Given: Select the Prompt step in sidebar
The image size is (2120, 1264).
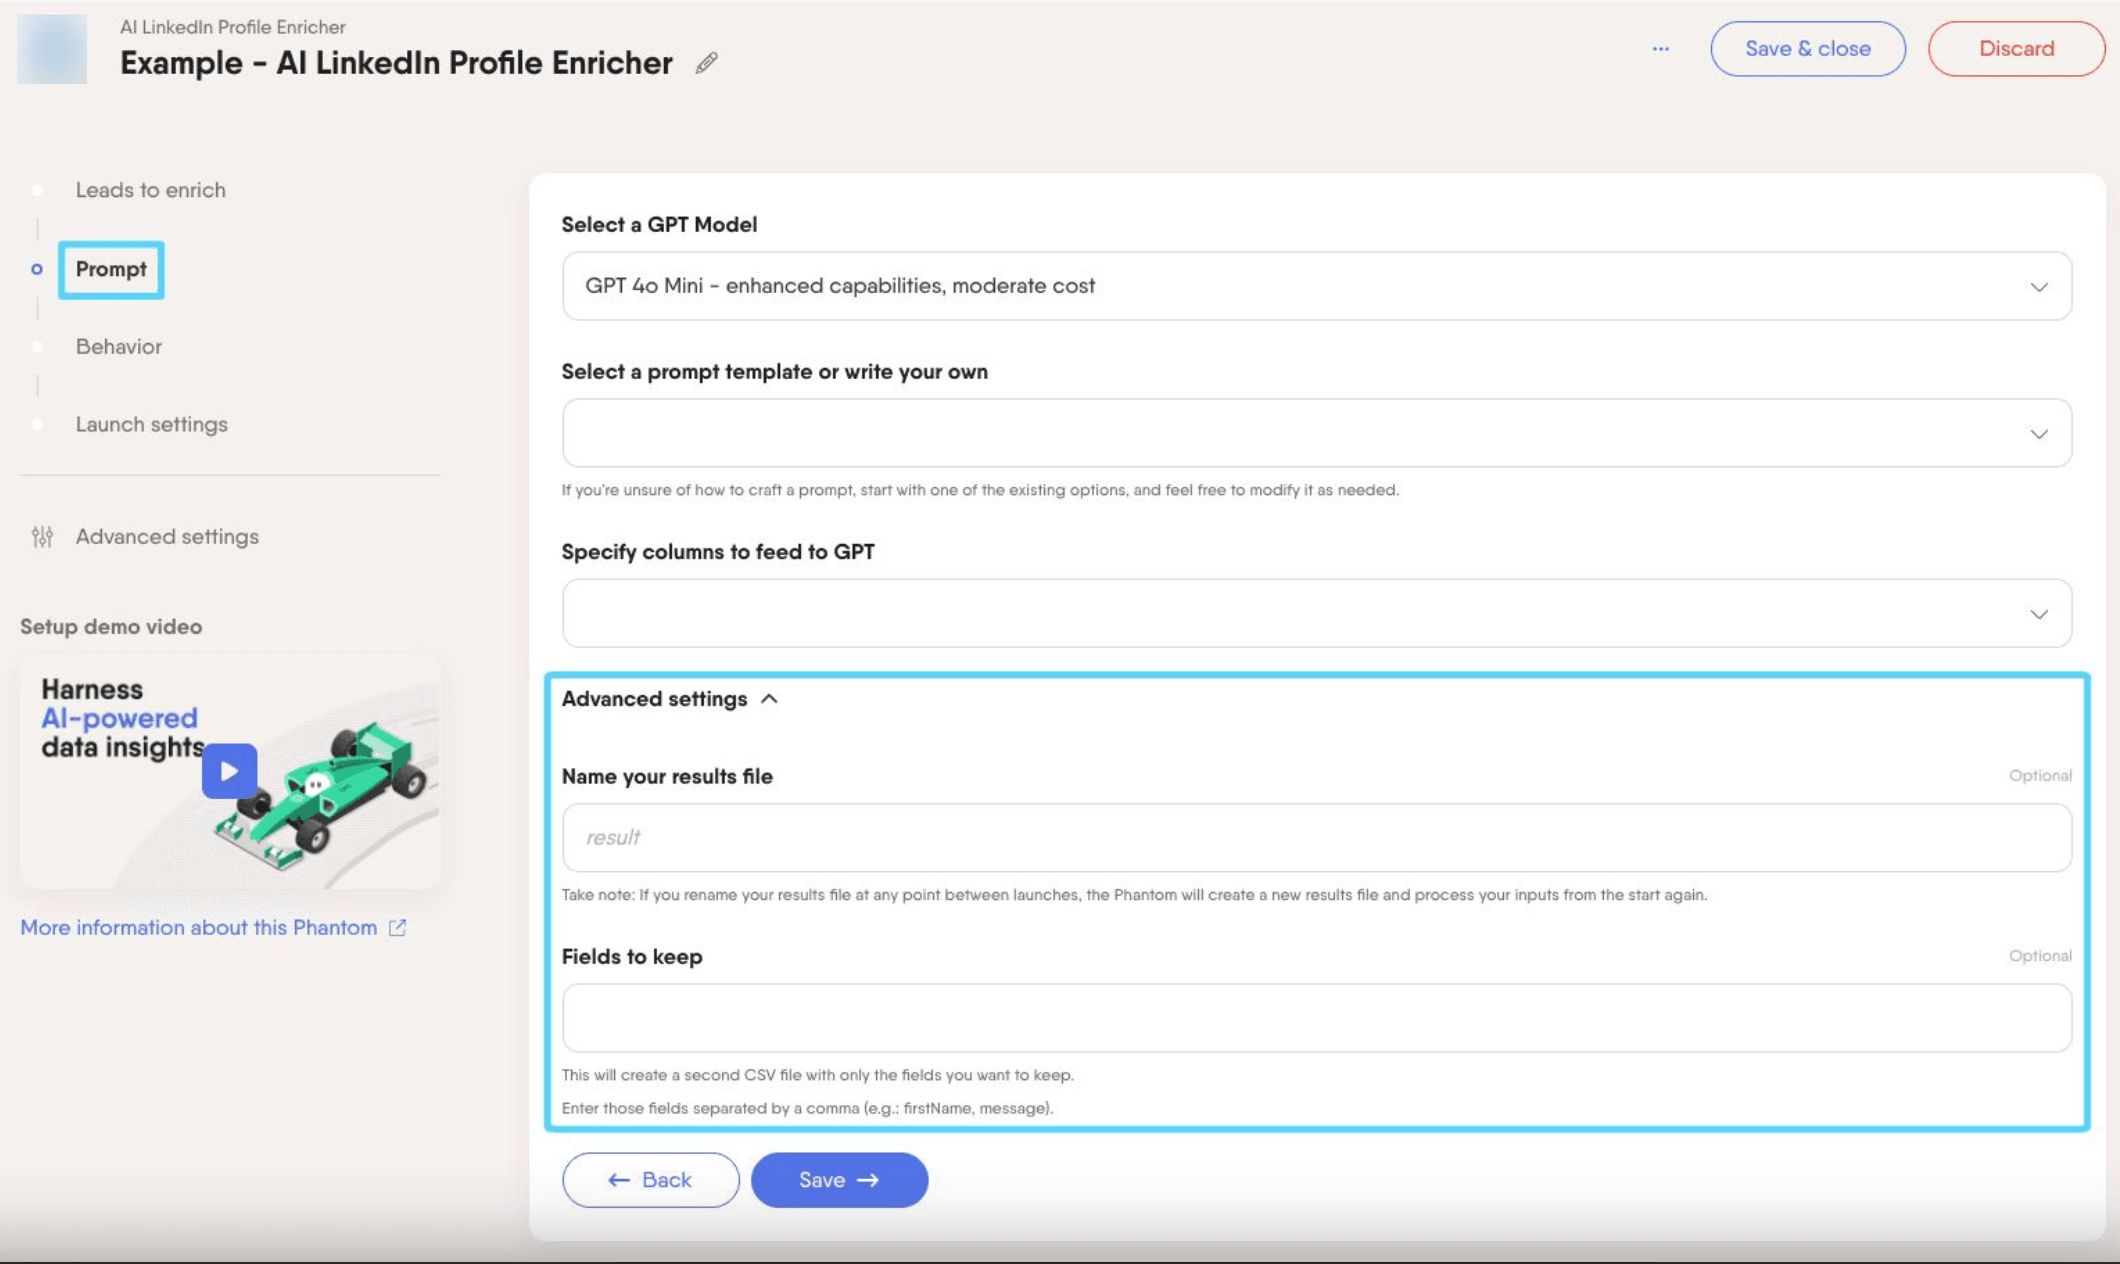Looking at the screenshot, I should point(111,269).
